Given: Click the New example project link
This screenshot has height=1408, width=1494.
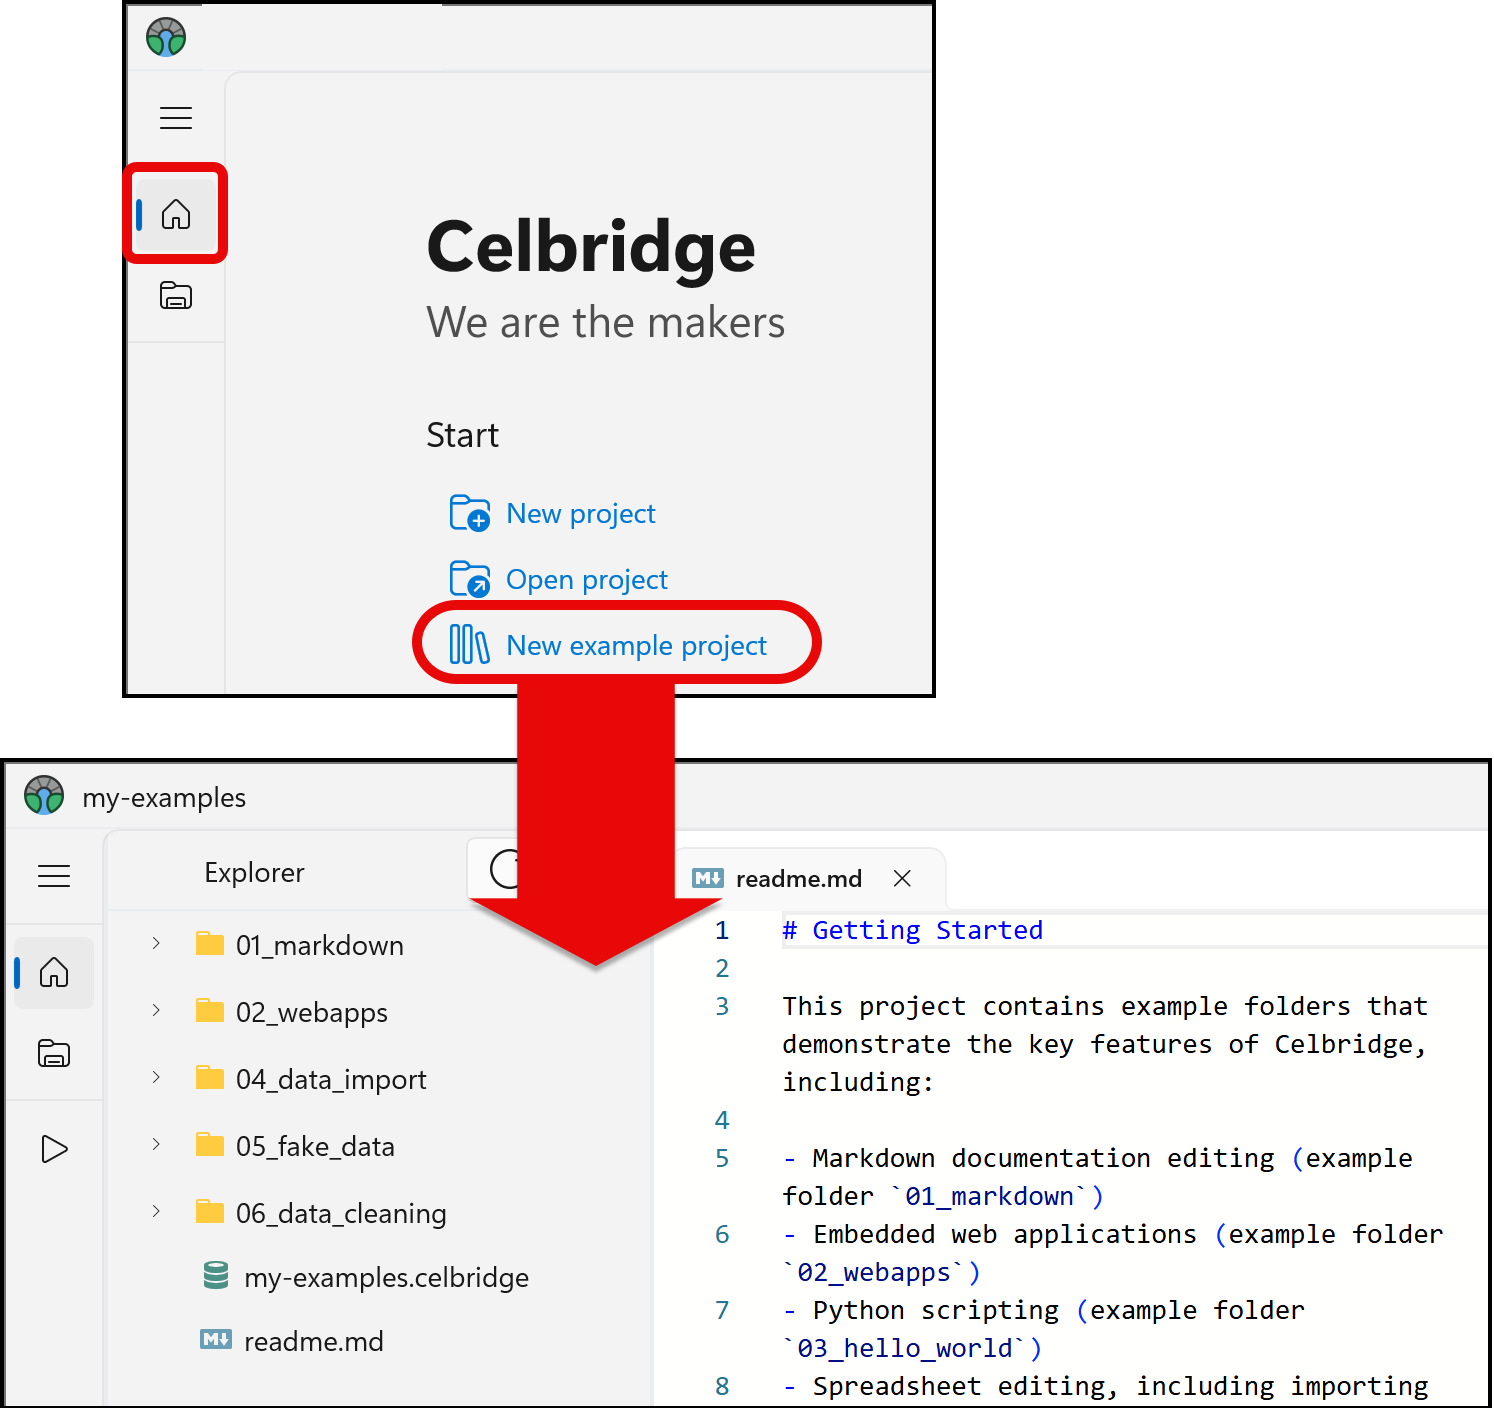Looking at the screenshot, I should [636, 645].
